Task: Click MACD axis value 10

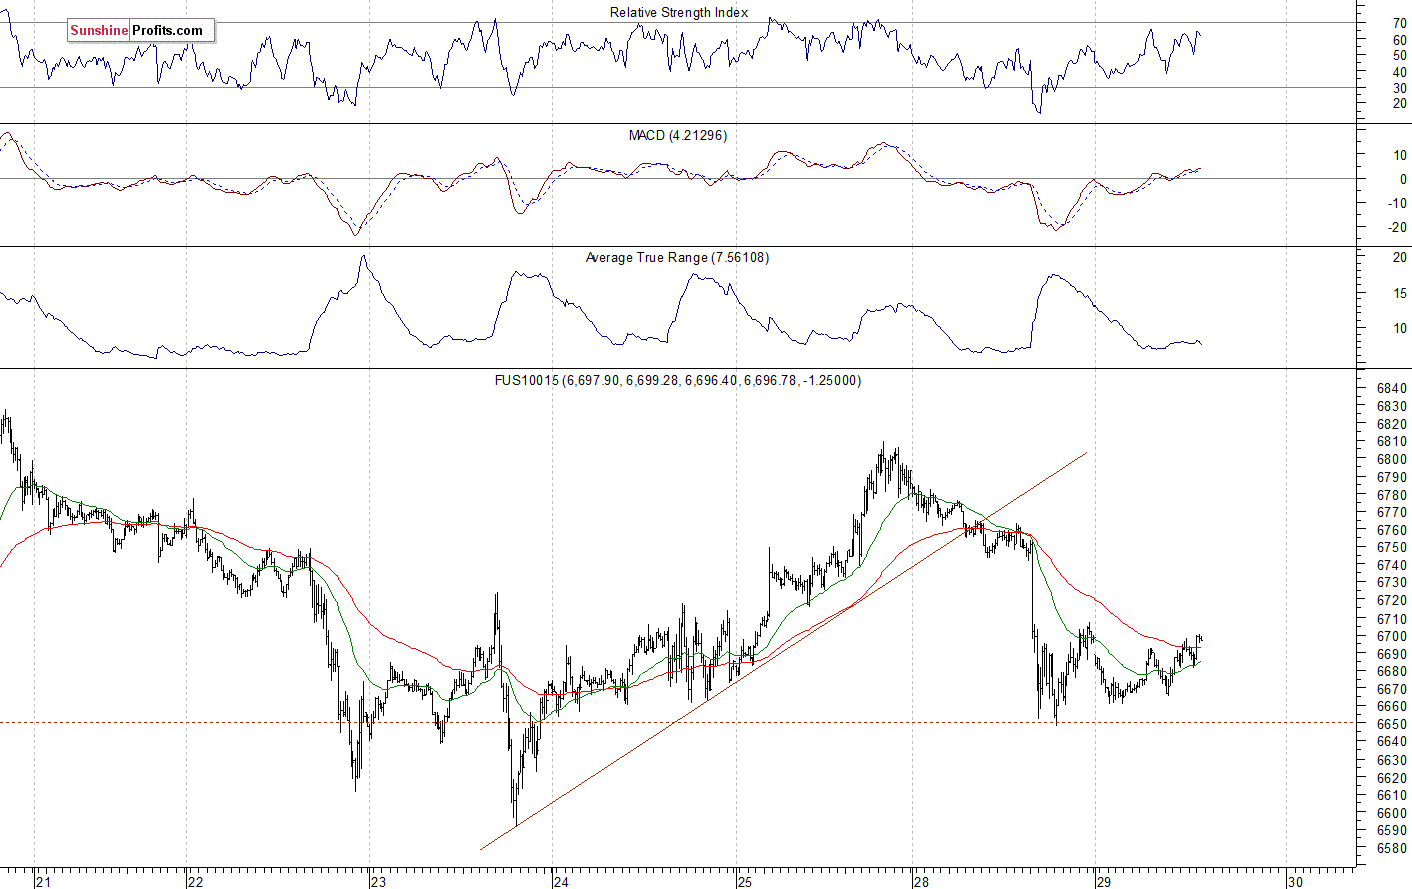Action: pyautogui.click(x=1400, y=156)
